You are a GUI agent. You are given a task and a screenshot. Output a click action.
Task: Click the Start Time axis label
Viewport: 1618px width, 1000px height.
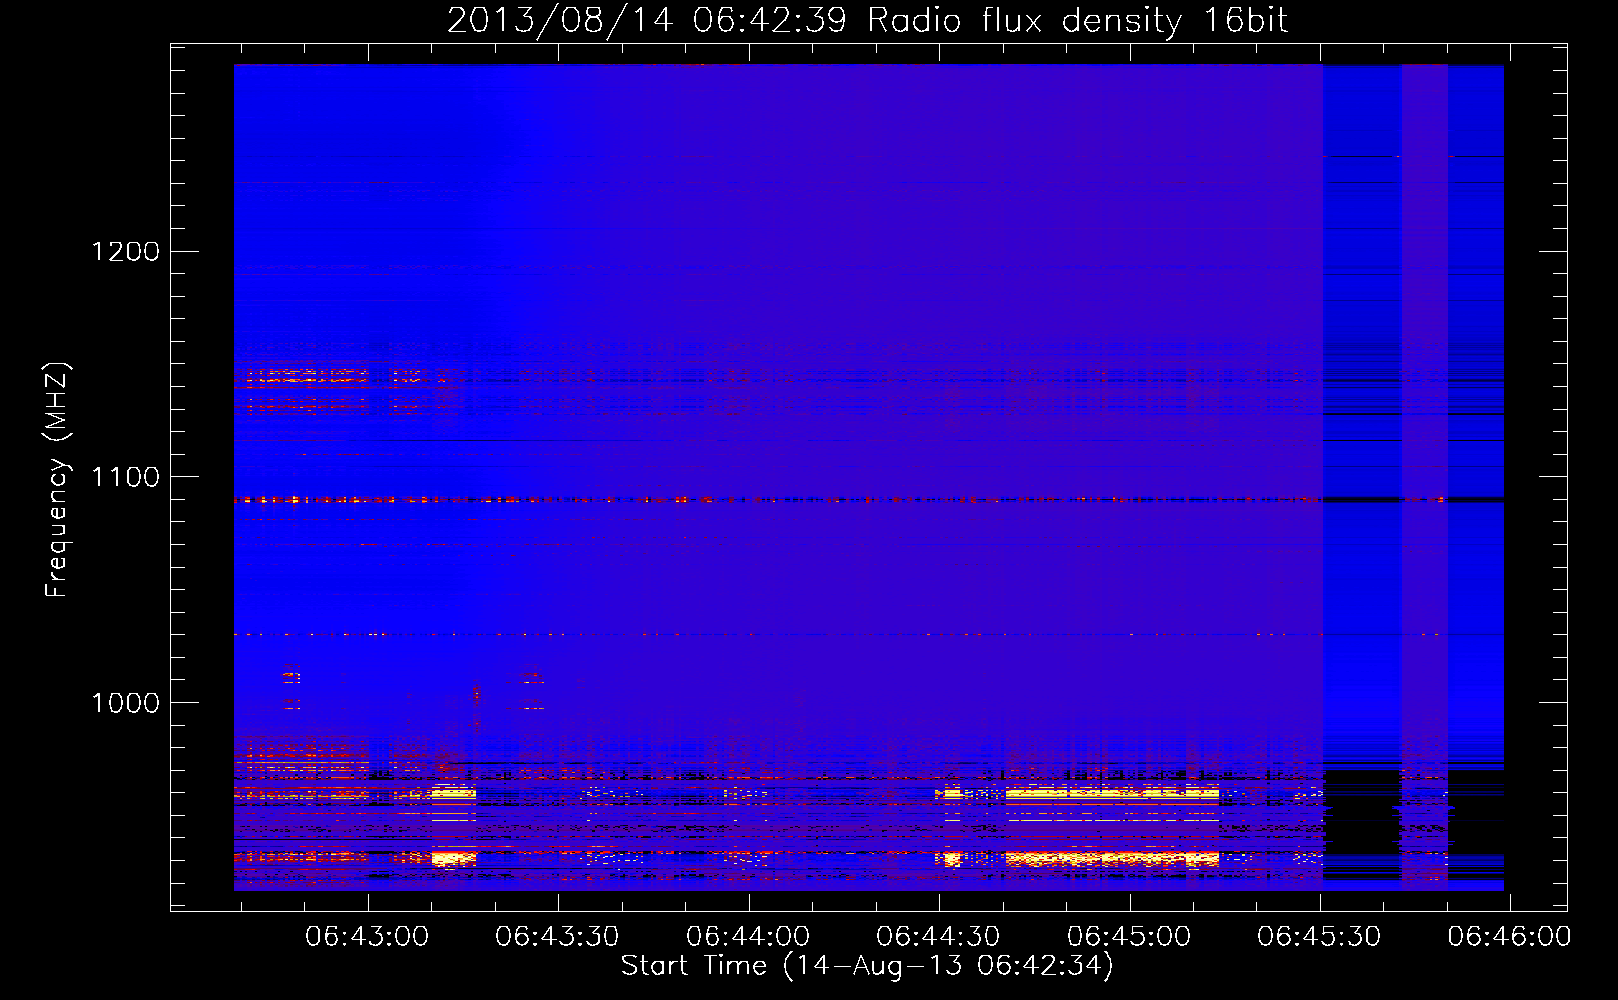tap(867, 966)
